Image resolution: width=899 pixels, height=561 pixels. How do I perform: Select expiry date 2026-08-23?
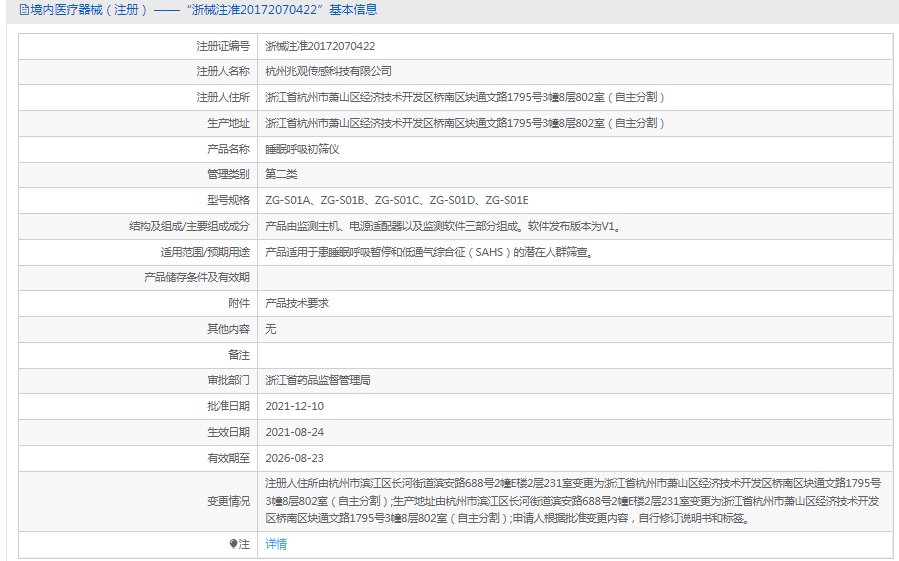(x=295, y=458)
